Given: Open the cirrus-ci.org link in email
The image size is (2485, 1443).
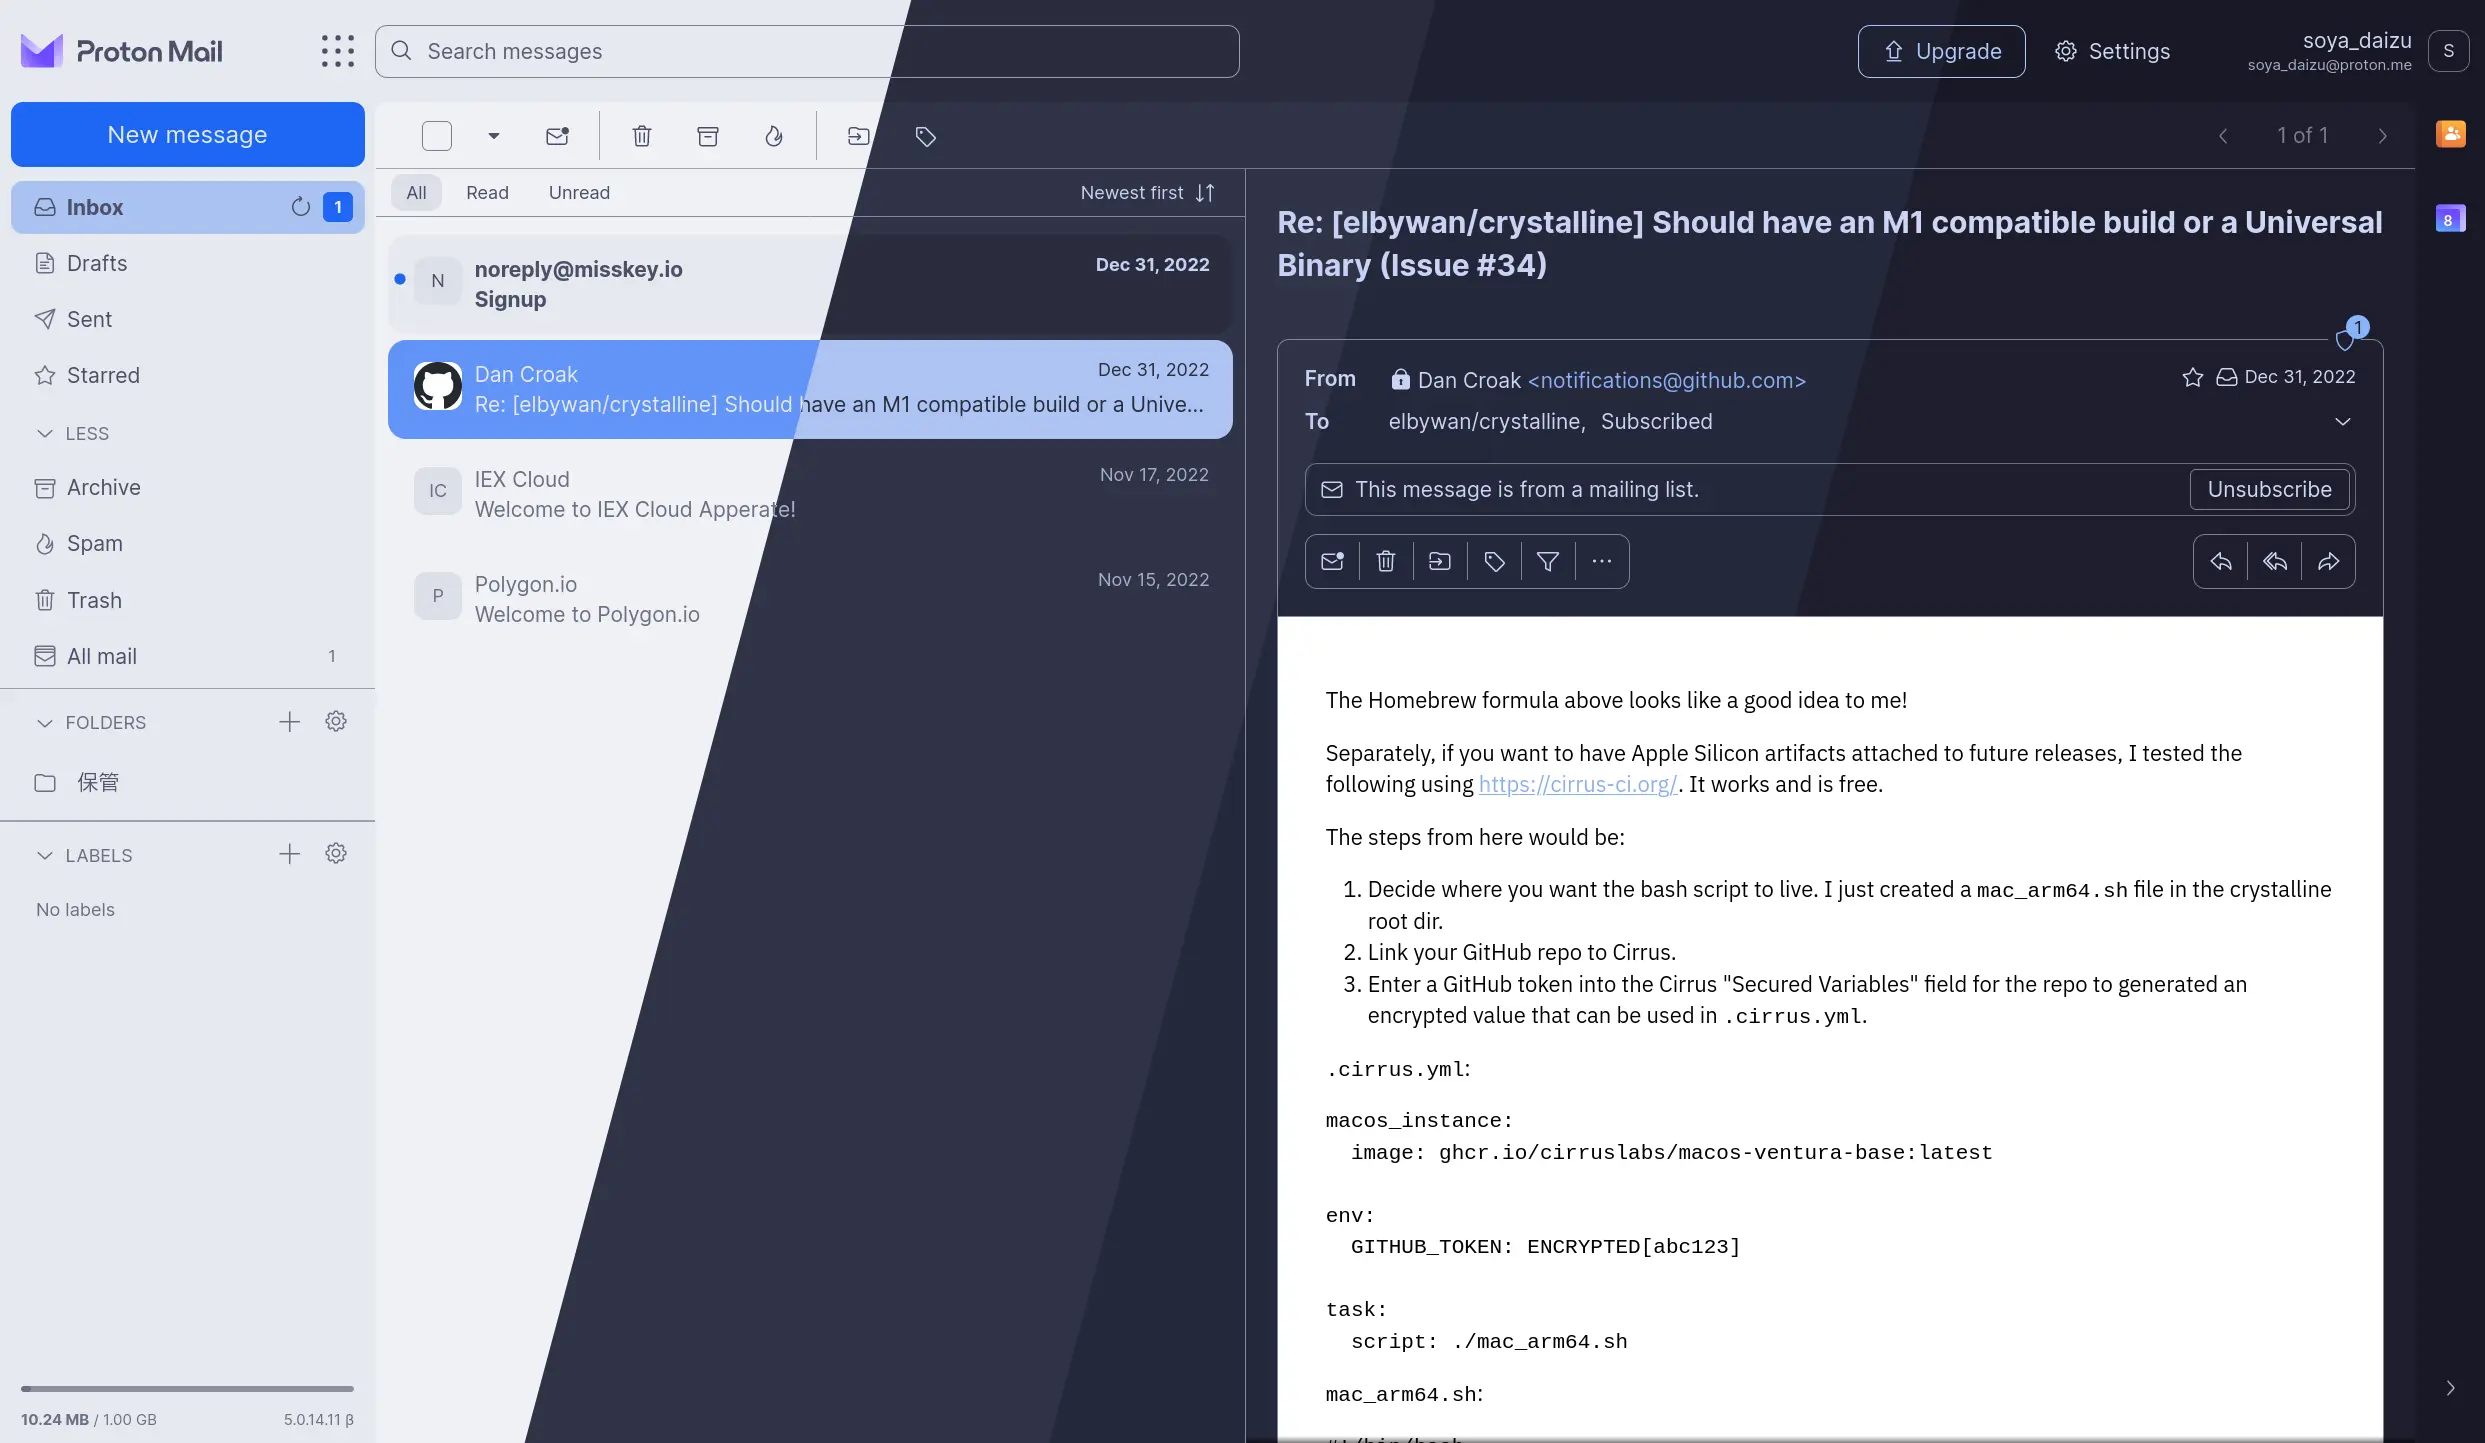Looking at the screenshot, I should [1578, 785].
